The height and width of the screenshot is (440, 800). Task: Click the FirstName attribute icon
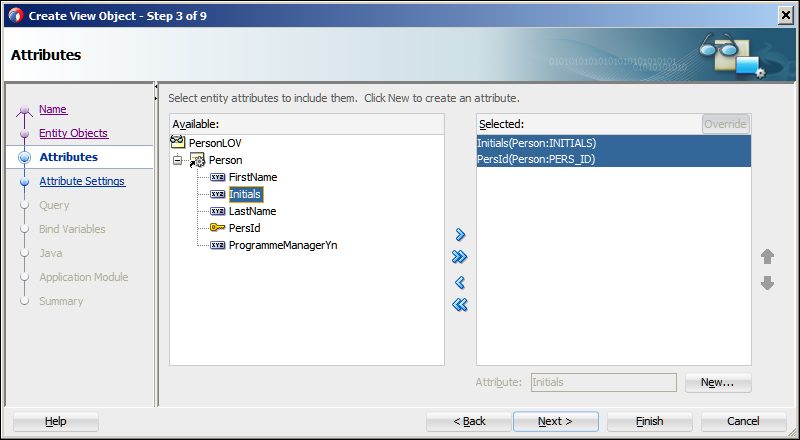tap(218, 177)
